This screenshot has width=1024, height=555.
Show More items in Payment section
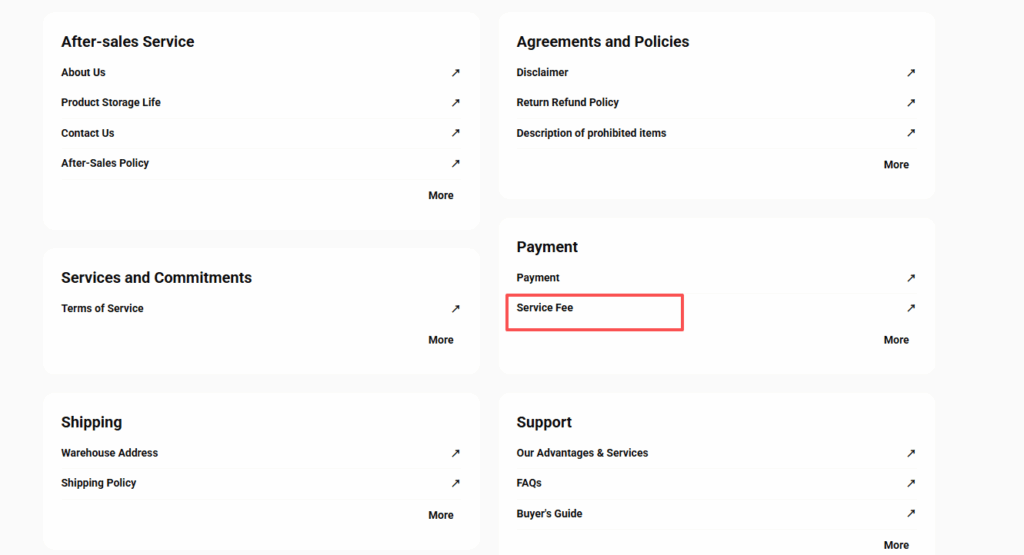click(896, 340)
